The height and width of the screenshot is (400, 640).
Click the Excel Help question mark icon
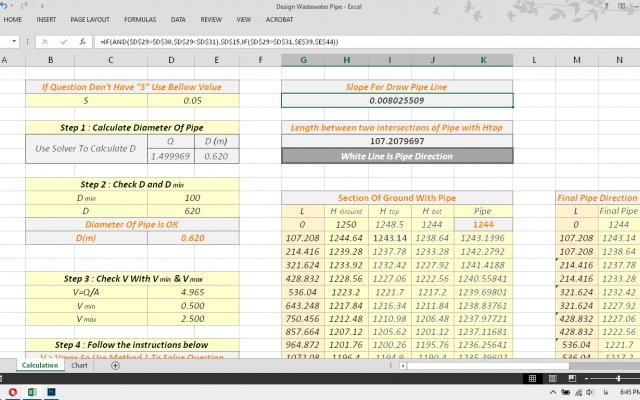coord(607,6)
